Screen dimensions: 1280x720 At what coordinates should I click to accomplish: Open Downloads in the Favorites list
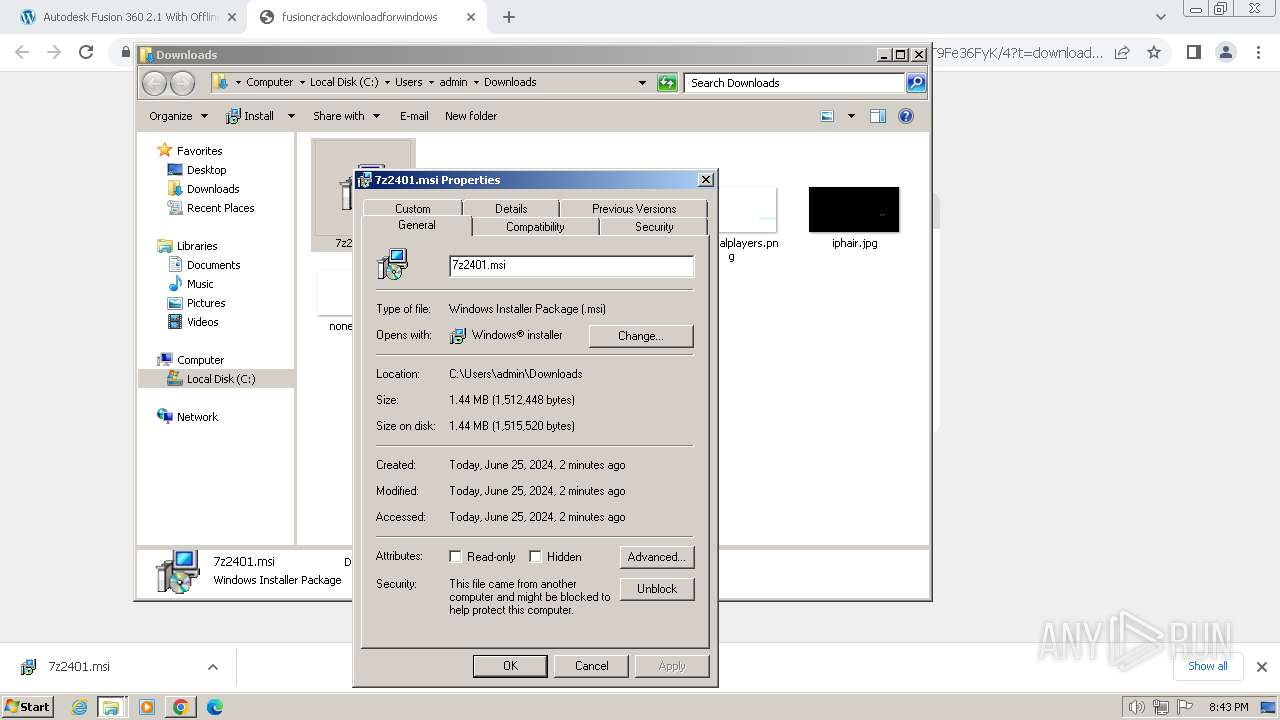pos(204,189)
